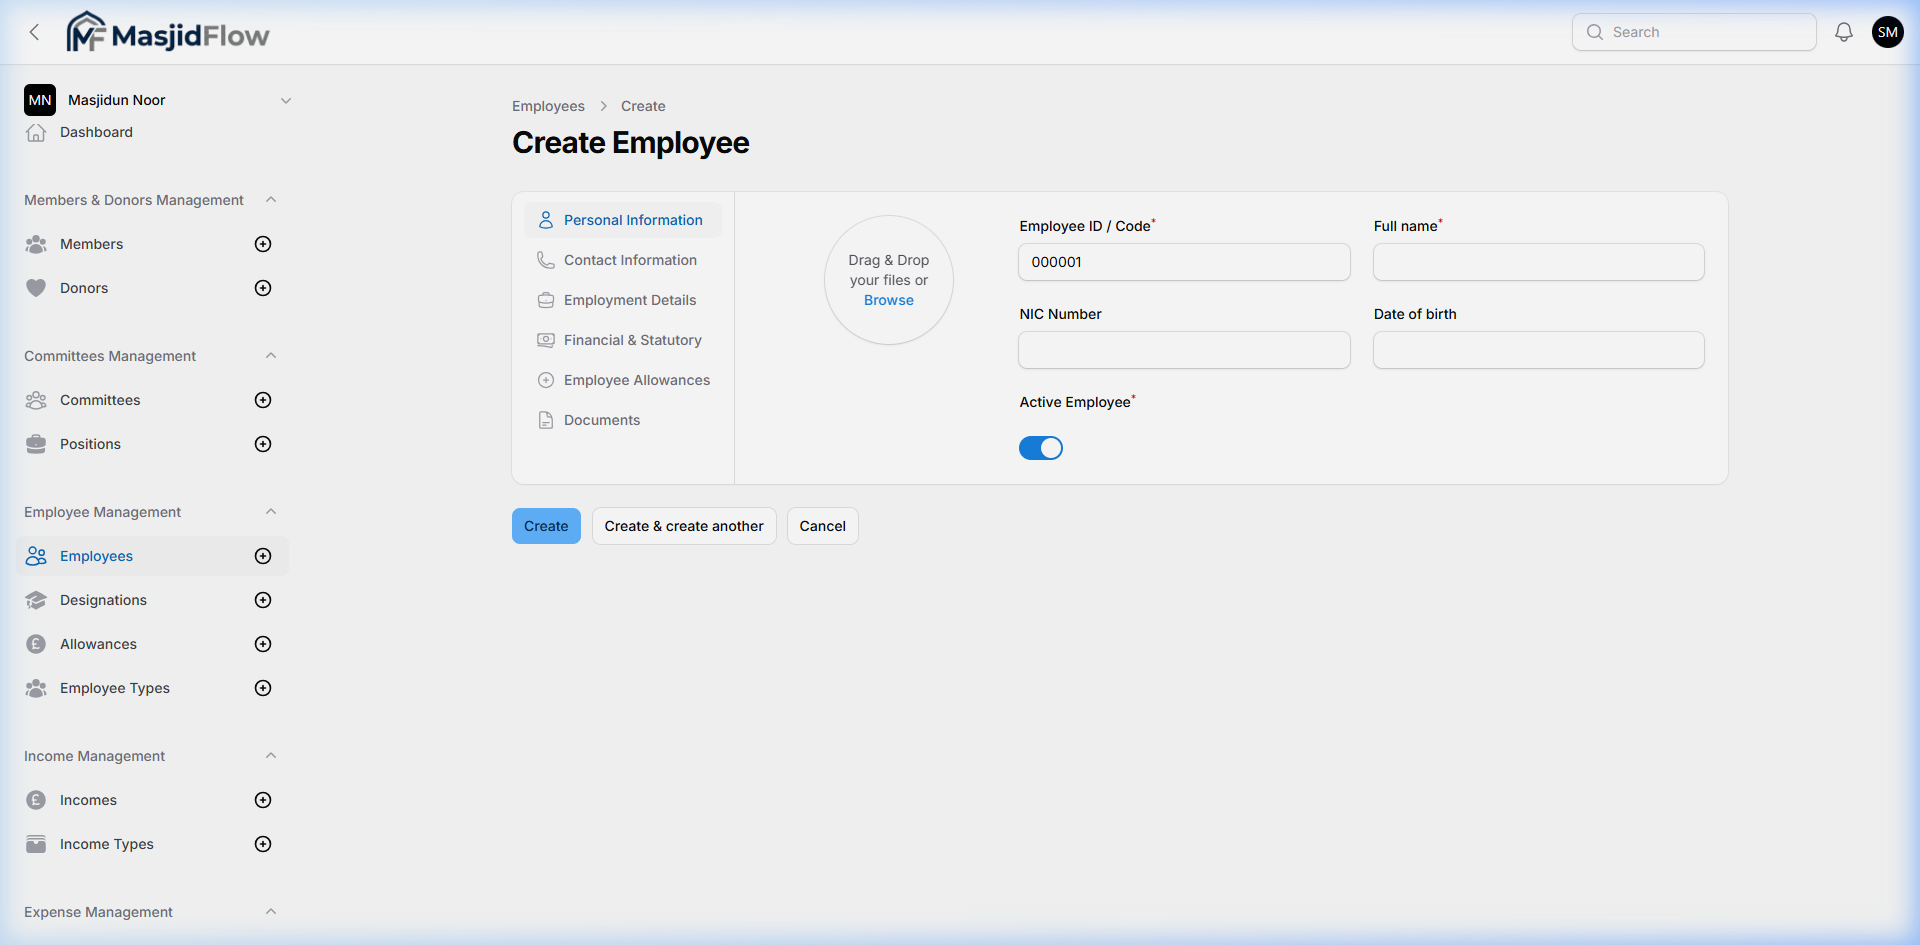Click the plus icon next to Committees

(263, 399)
